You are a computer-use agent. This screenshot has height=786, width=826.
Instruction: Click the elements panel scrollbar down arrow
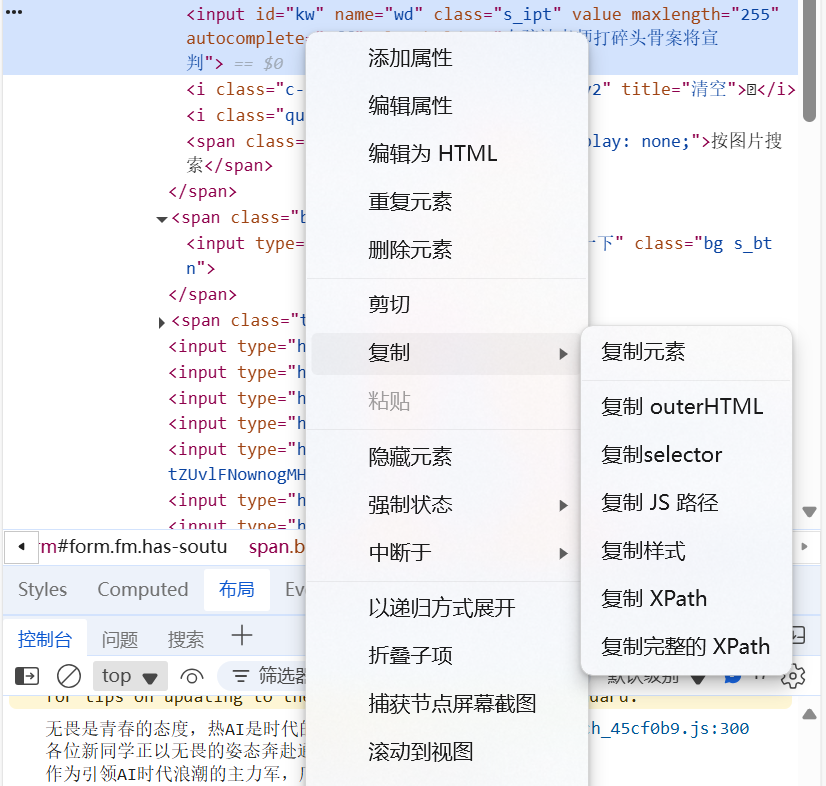[809, 512]
